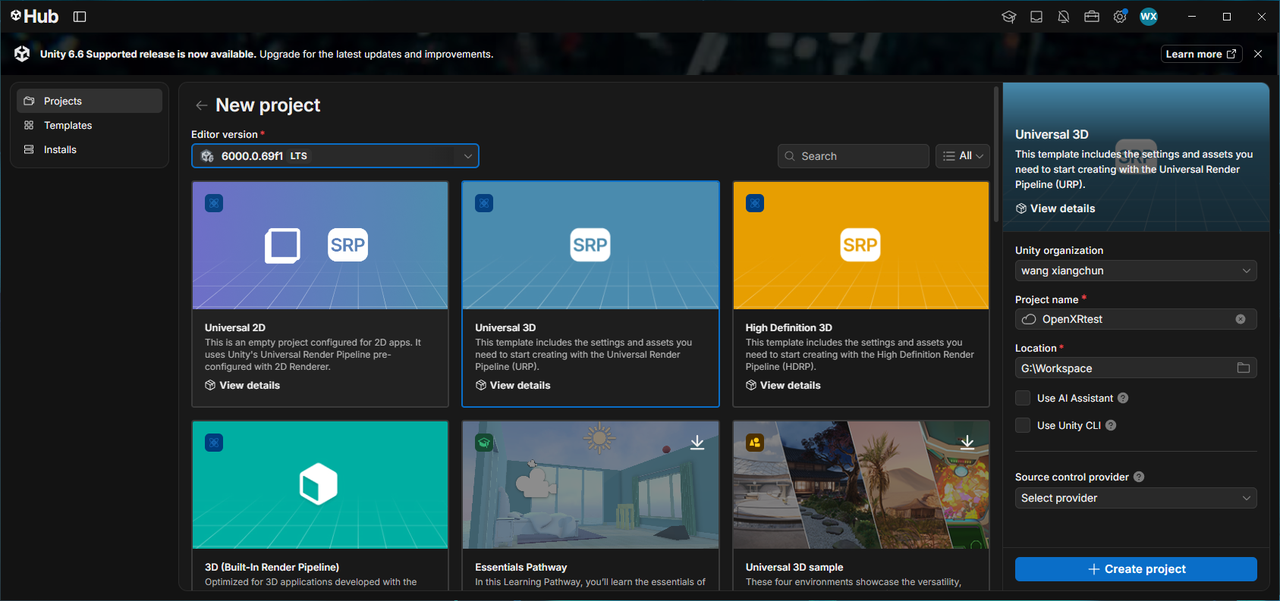Open the muted notifications bell icon
This screenshot has height=601, width=1280.
point(1064,17)
